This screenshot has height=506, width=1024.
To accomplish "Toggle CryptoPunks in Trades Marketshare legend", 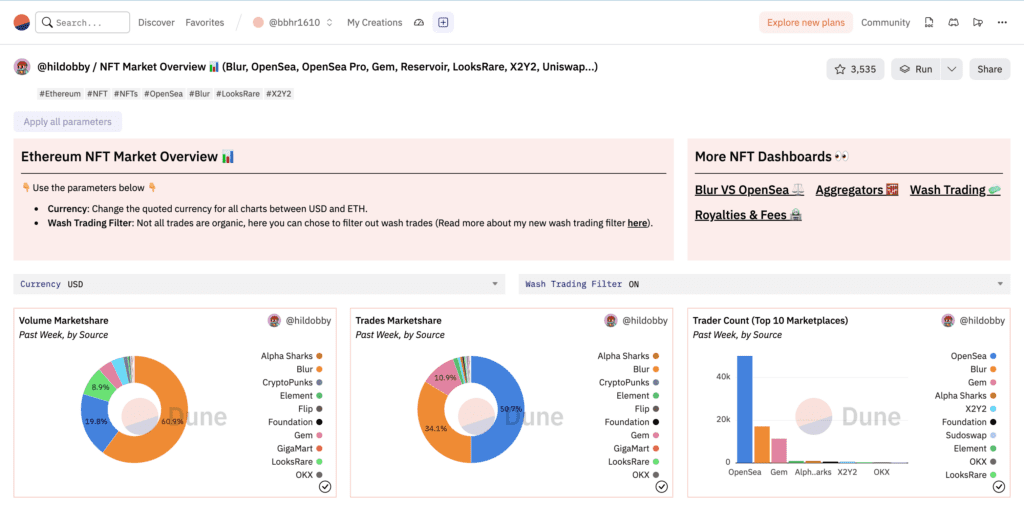I will pyautogui.click(x=630, y=383).
